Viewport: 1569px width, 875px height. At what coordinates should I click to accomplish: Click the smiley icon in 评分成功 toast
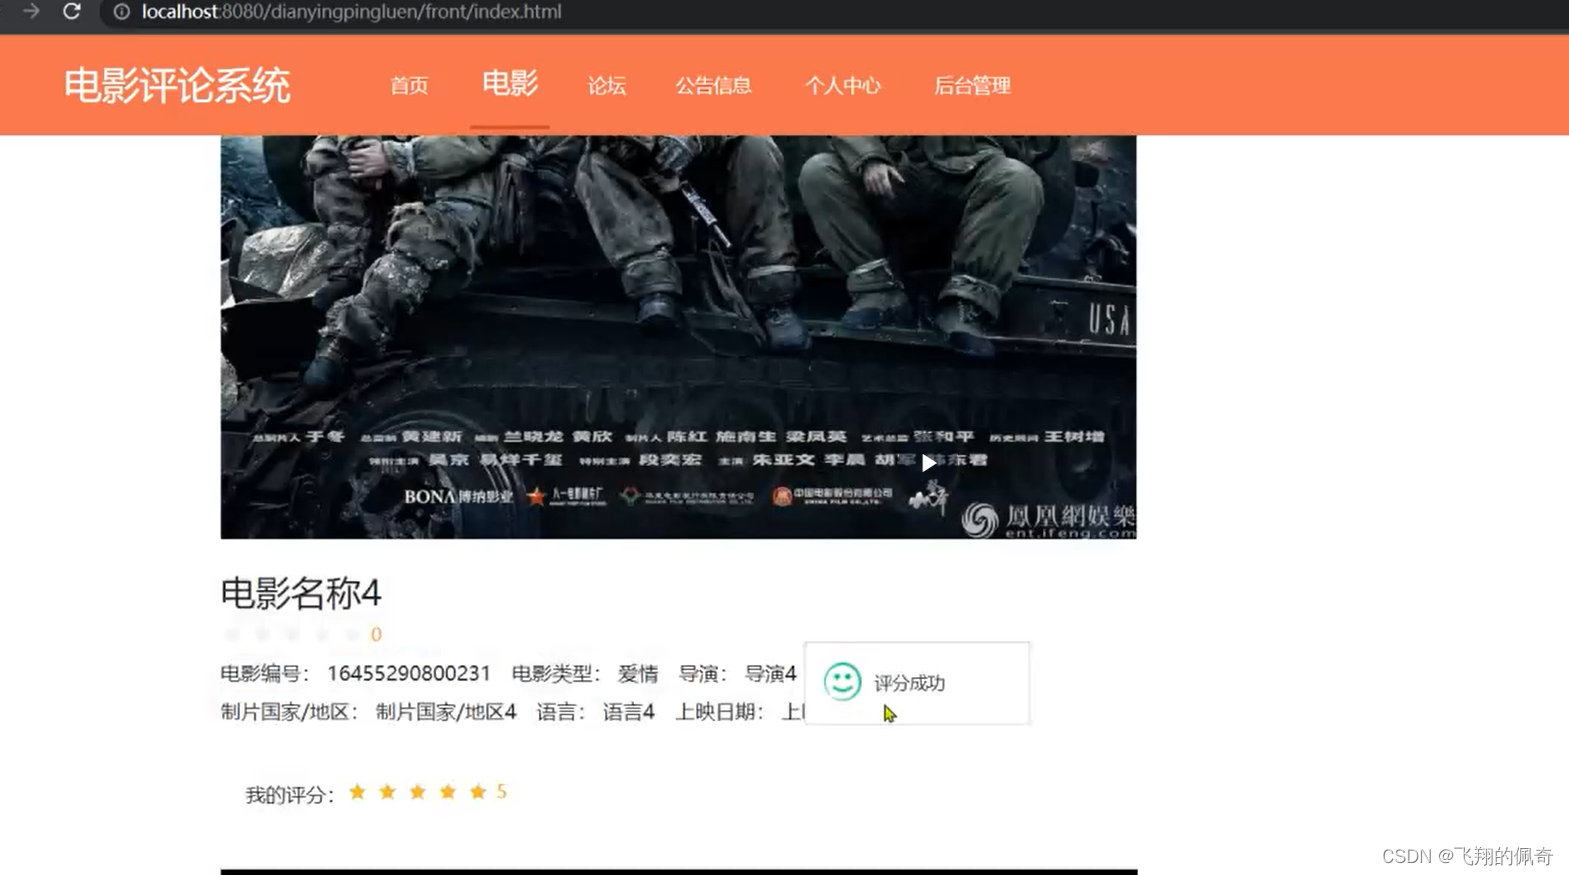(x=842, y=682)
